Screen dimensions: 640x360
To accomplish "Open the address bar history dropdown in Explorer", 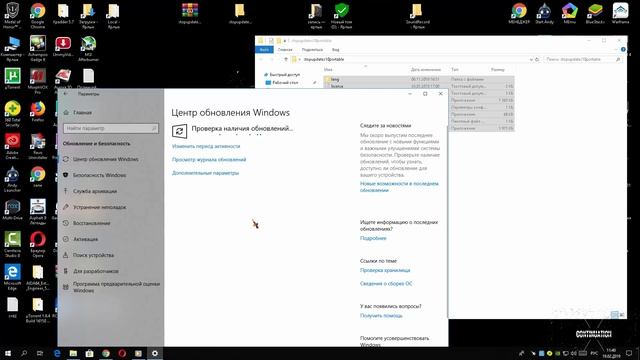I will pos(531,60).
